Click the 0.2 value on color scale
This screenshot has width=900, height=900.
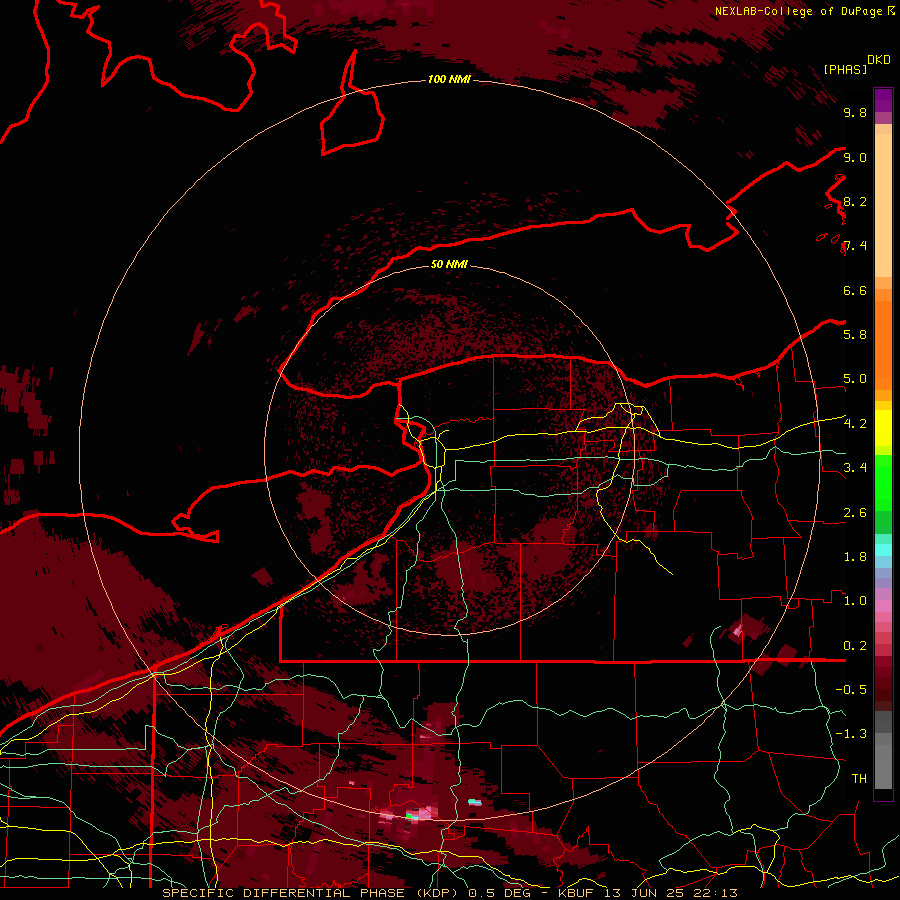click(x=855, y=646)
